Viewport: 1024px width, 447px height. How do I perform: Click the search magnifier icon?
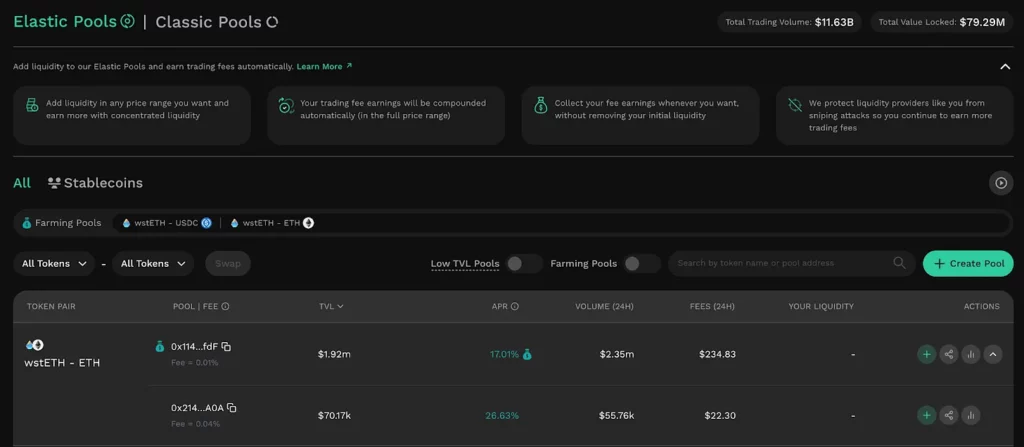pos(899,263)
